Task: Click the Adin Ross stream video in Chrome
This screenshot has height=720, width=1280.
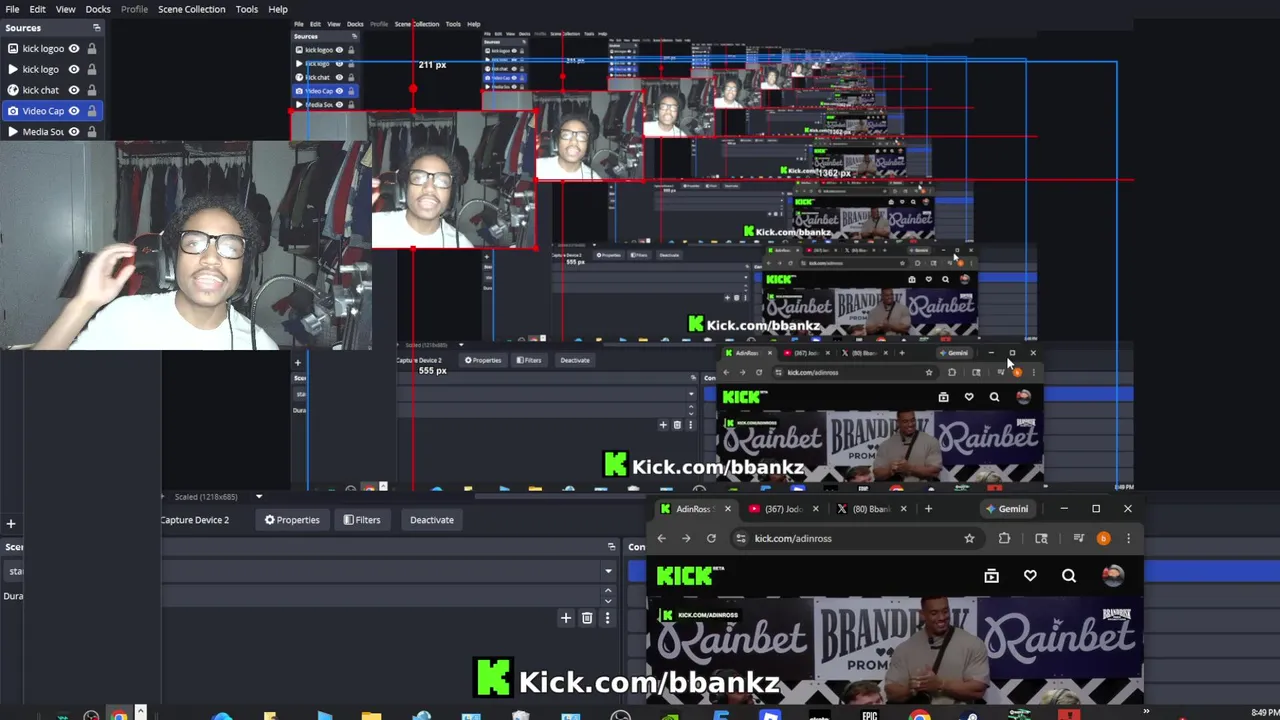Action: [x=895, y=652]
